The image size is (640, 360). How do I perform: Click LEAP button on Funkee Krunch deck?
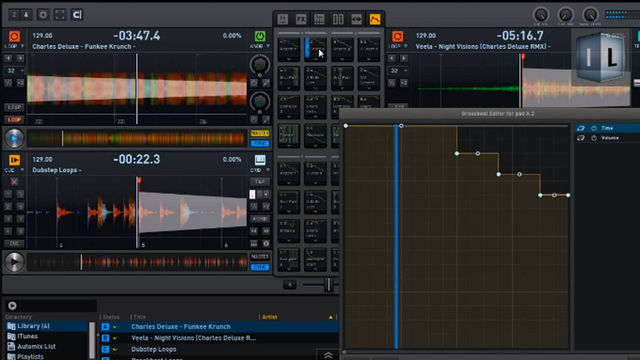tap(14, 107)
